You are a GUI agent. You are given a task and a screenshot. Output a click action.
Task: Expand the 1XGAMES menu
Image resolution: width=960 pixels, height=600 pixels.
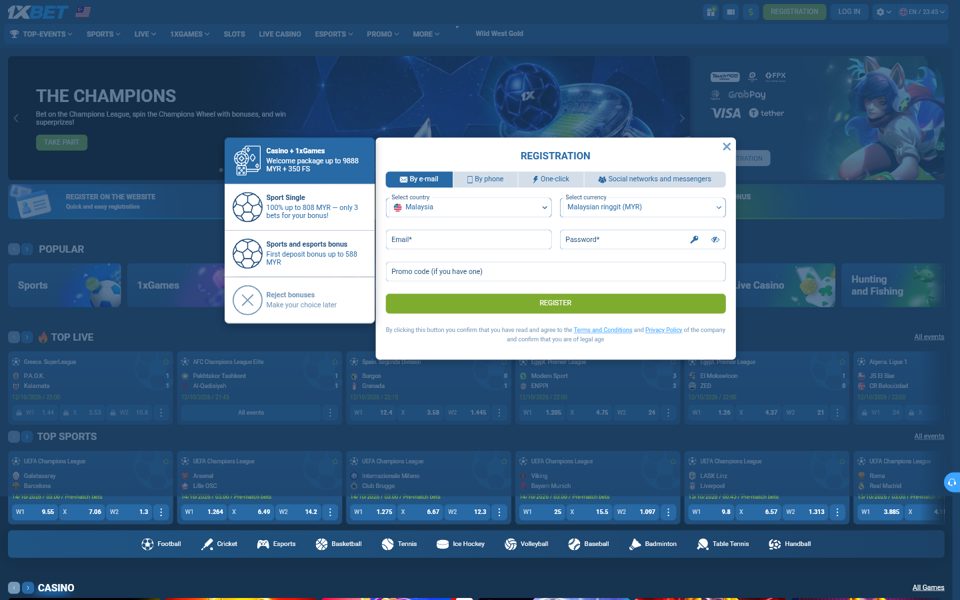(190, 34)
